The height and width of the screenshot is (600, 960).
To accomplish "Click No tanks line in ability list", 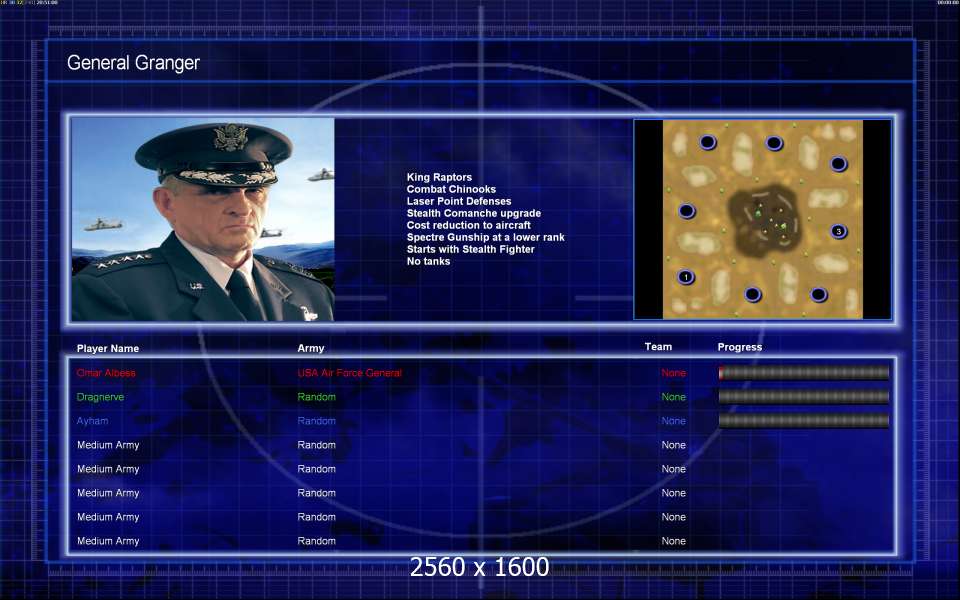I will (429, 261).
